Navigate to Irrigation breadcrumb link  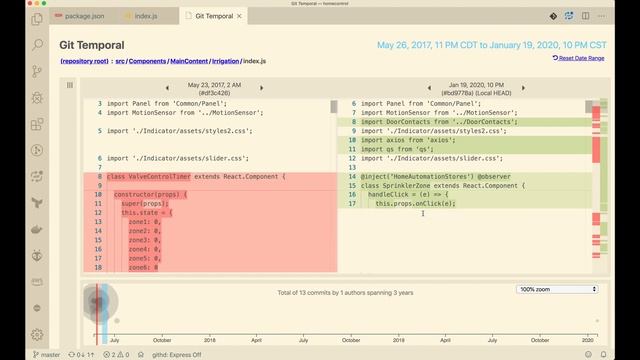pos(225,61)
